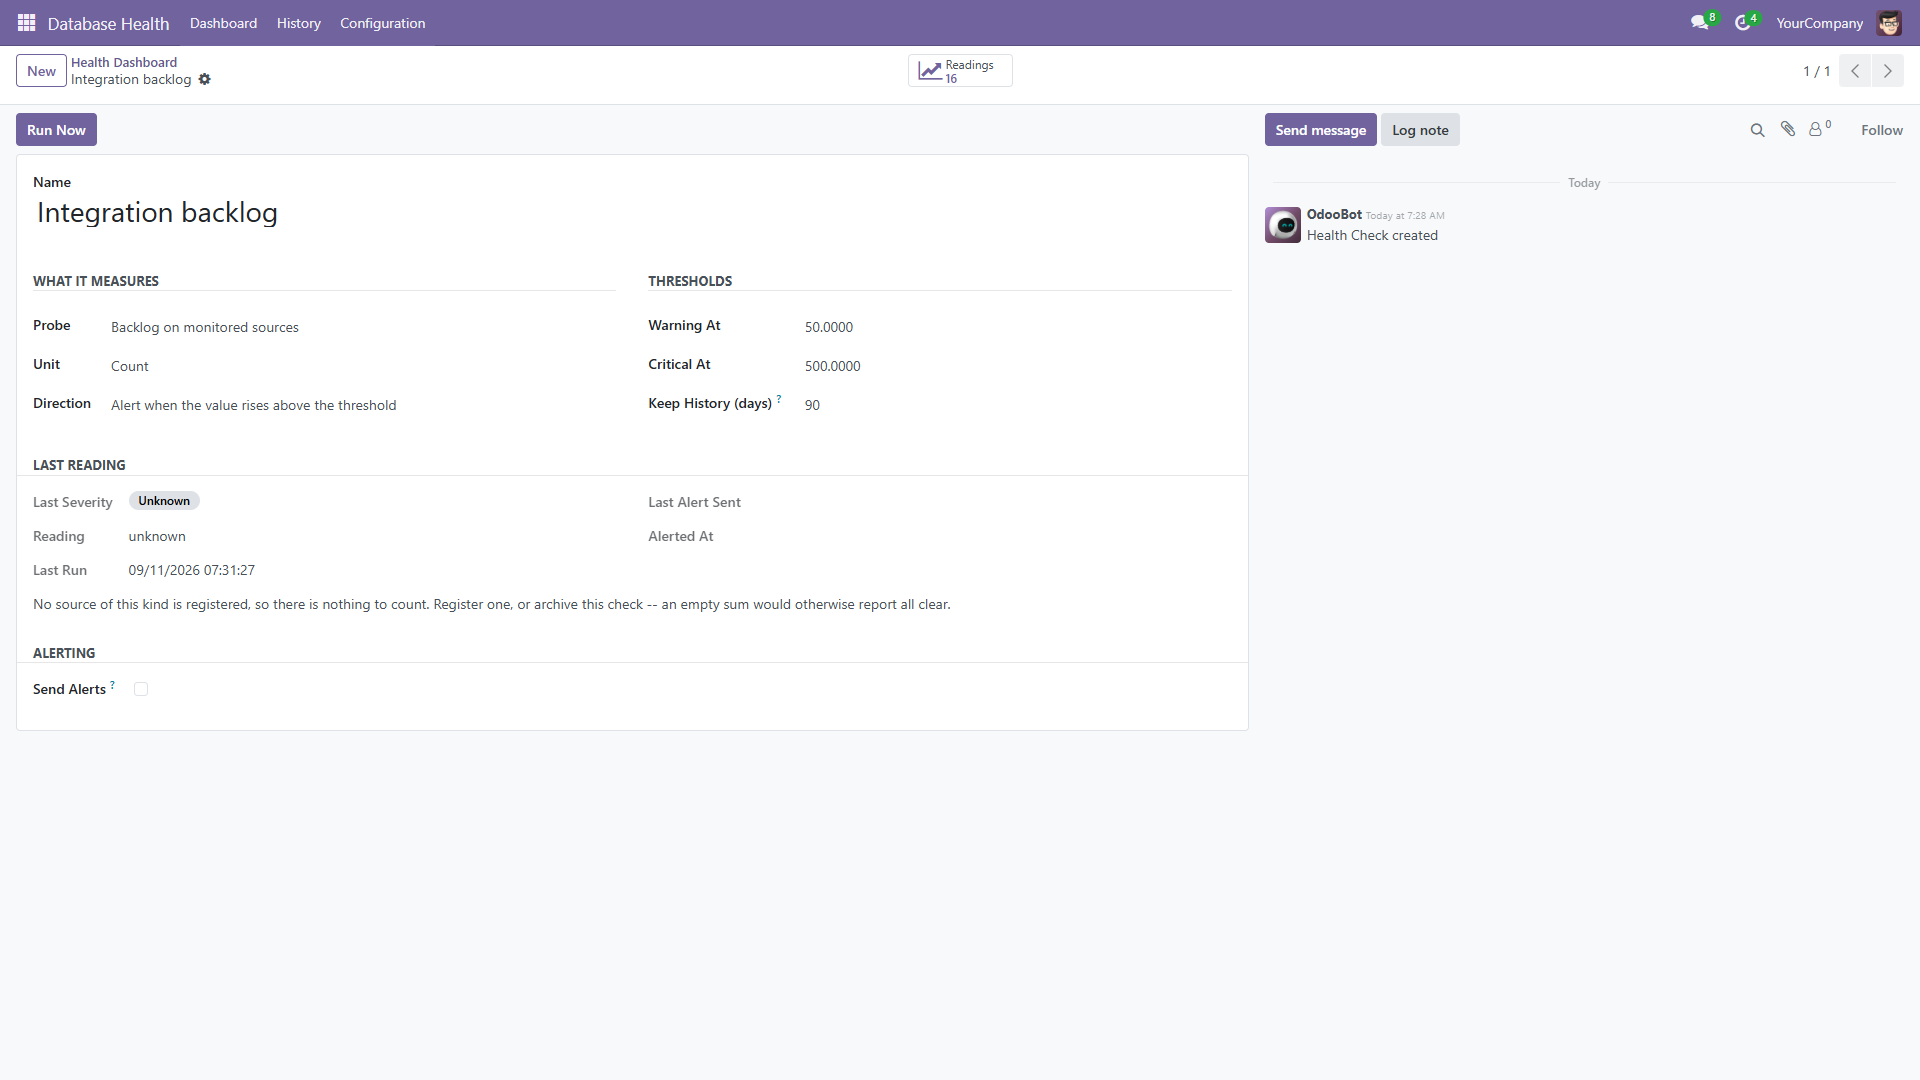Open the Dashboard menu
This screenshot has height=1080, width=1920.
tap(223, 23)
